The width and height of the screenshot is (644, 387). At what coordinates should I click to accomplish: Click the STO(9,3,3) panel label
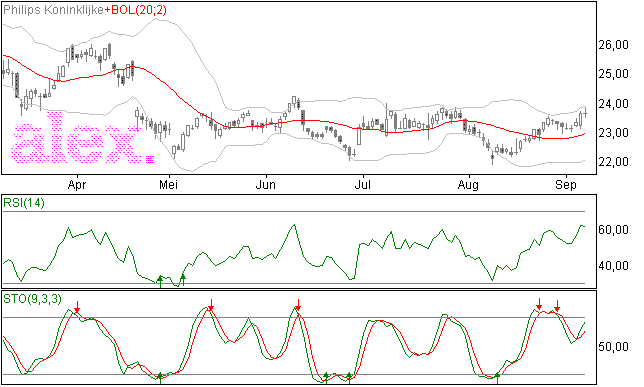point(32,299)
